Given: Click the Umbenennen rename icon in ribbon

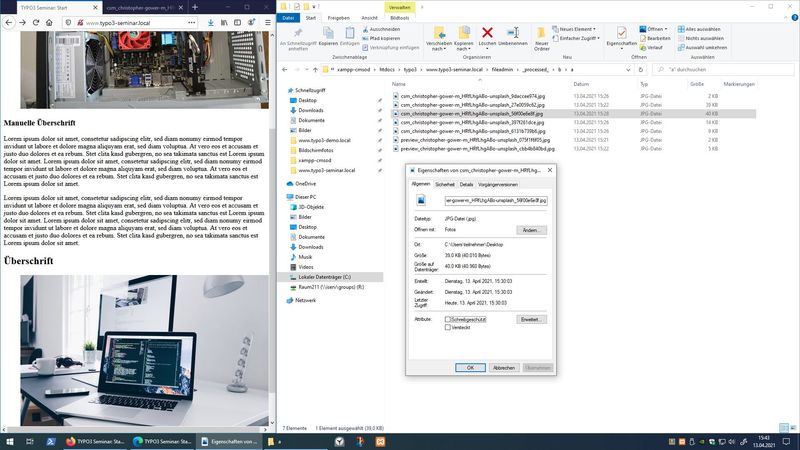Looking at the screenshot, I should 512,36.
